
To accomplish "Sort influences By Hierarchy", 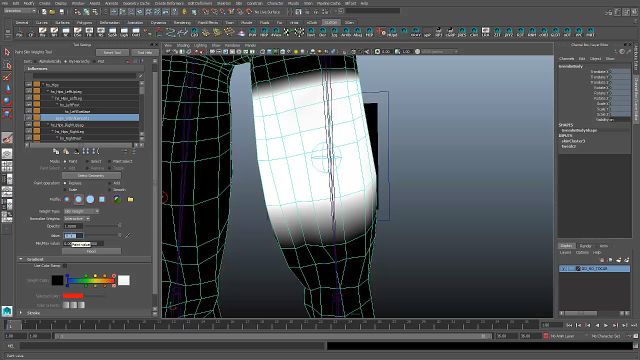I will [65, 62].
